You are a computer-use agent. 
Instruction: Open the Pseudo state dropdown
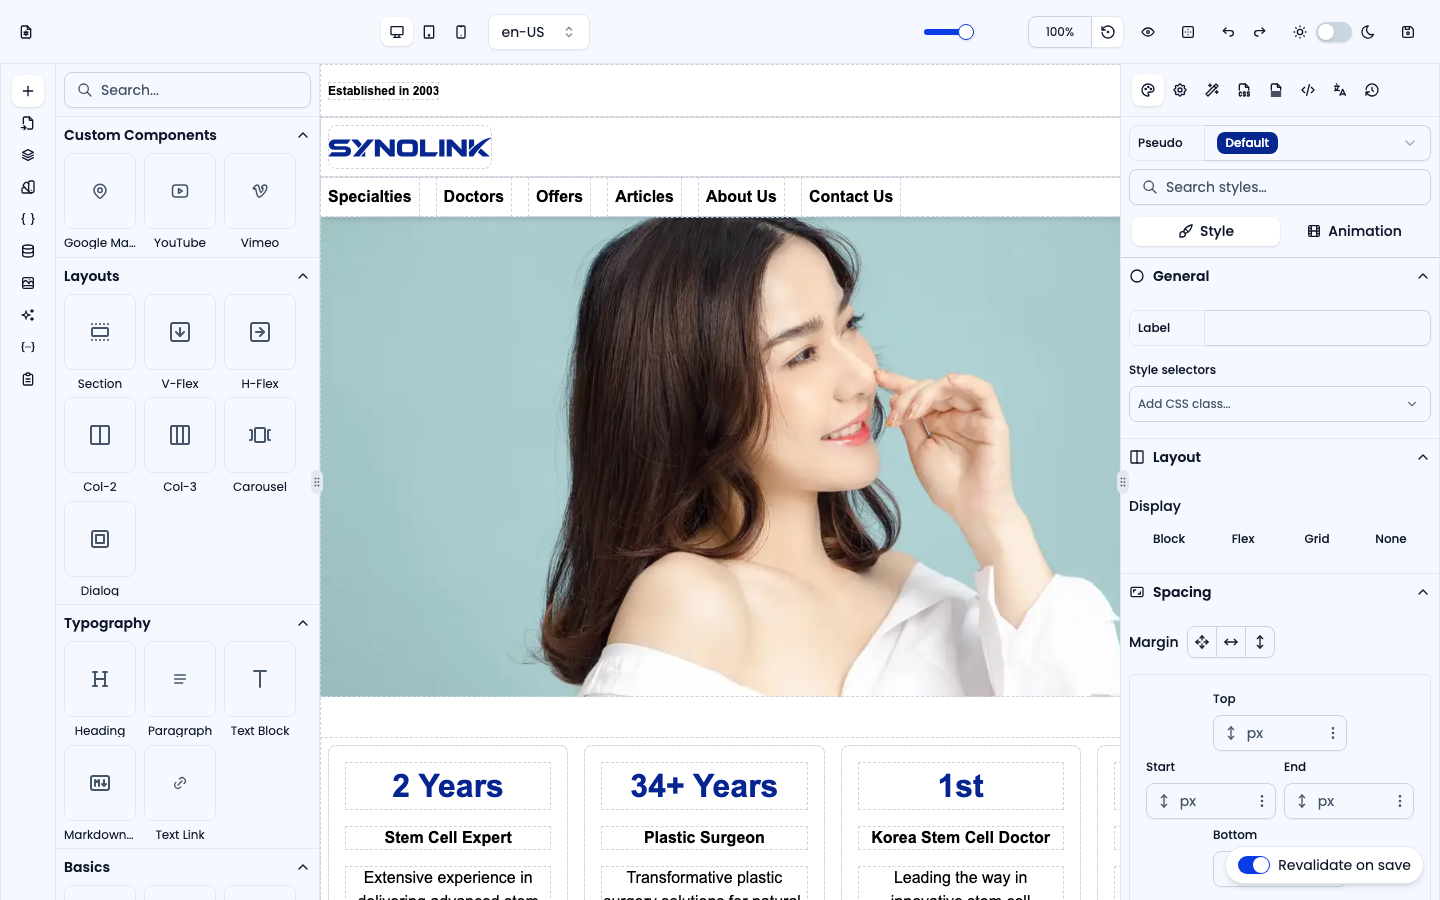(1317, 143)
